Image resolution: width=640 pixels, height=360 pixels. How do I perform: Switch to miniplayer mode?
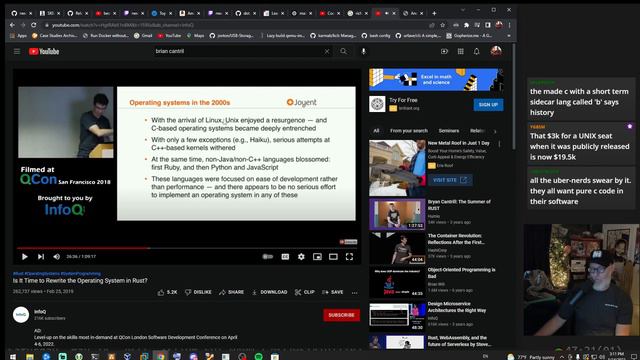(x=317, y=256)
